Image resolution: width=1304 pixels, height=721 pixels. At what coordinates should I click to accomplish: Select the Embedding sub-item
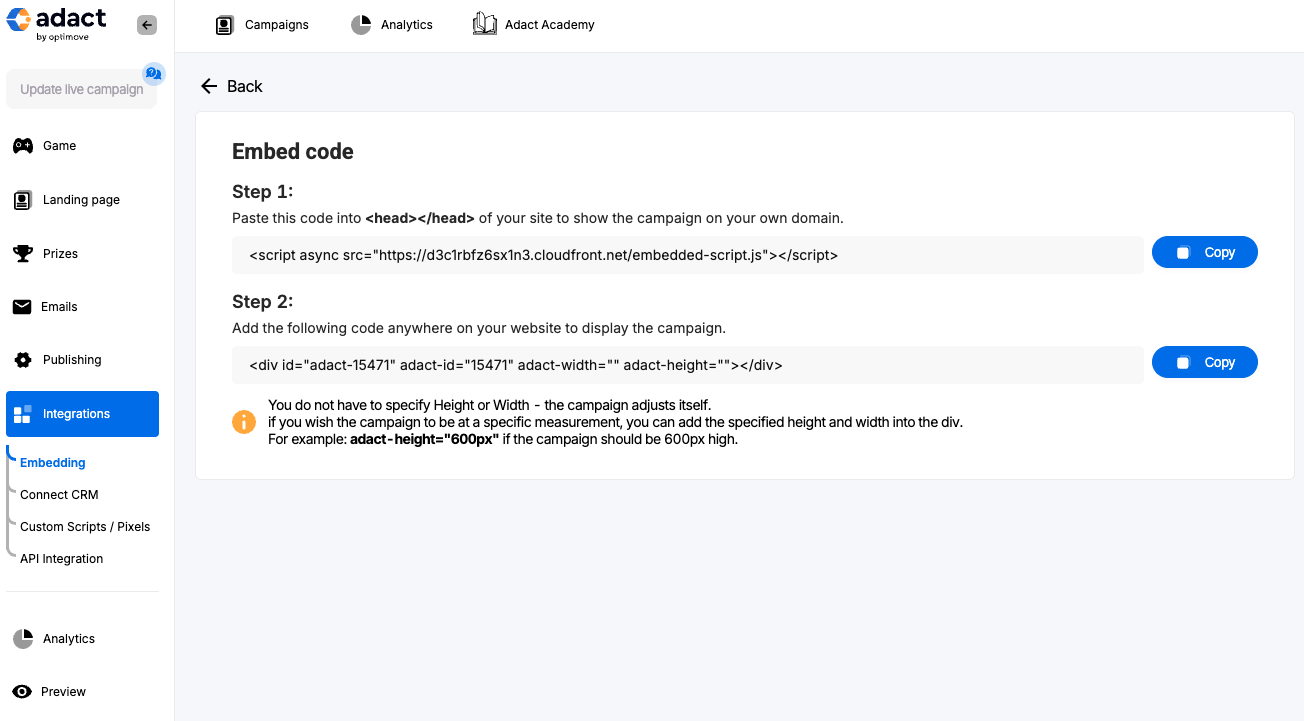pos(53,463)
